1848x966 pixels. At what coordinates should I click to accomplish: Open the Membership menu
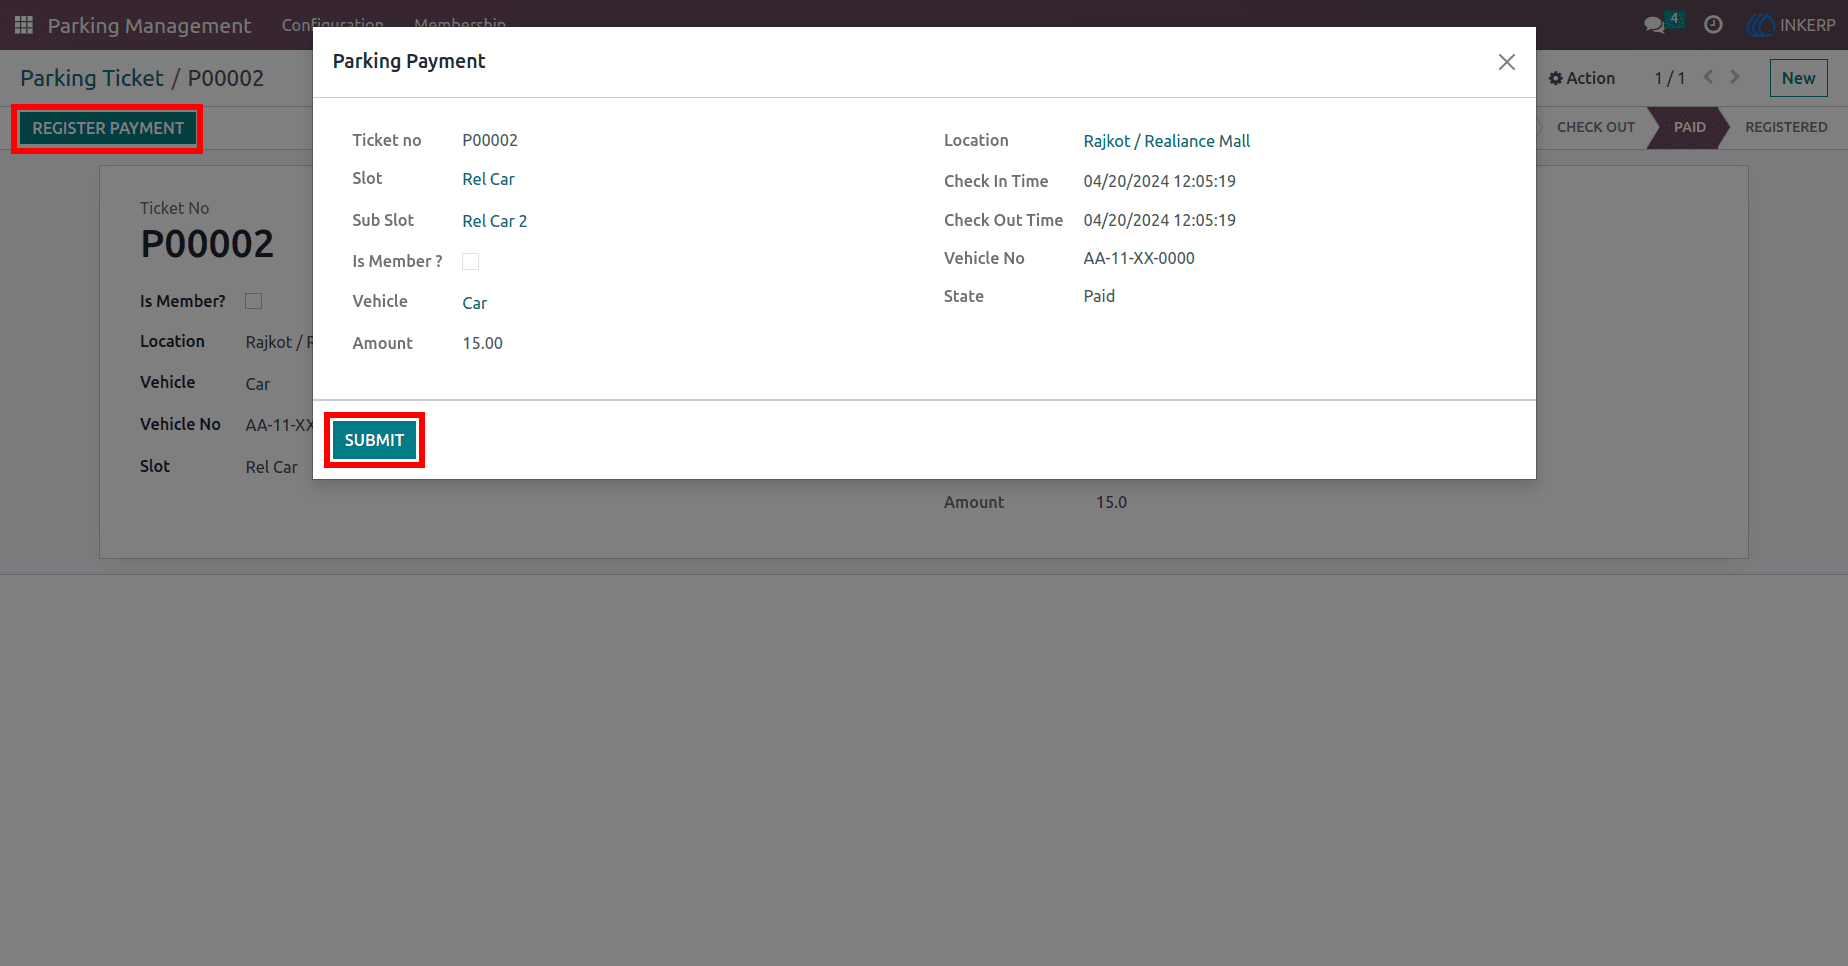coord(460,25)
